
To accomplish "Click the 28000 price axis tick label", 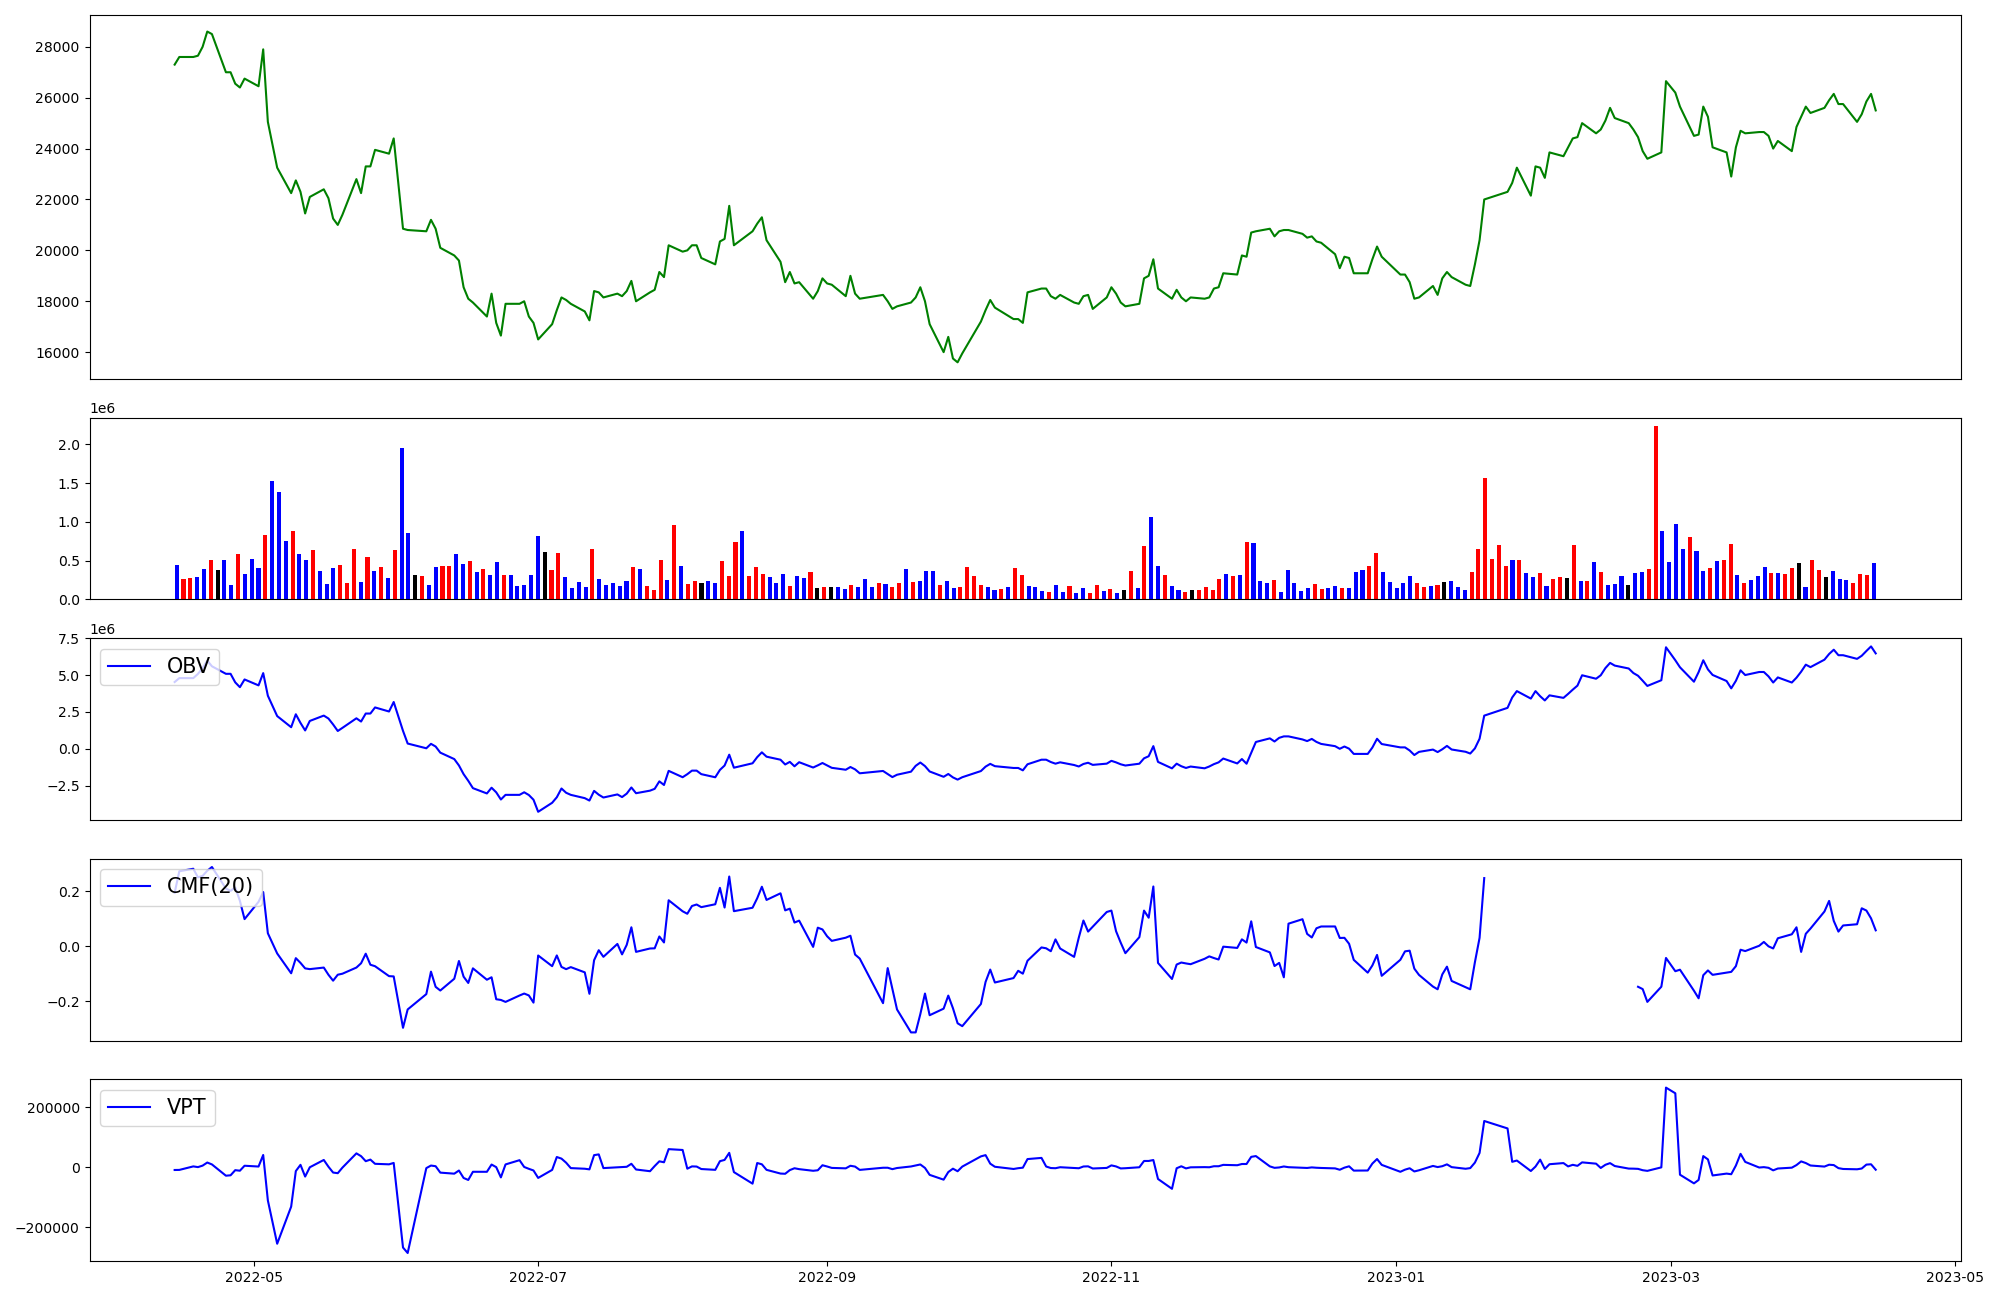I will 57,47.
